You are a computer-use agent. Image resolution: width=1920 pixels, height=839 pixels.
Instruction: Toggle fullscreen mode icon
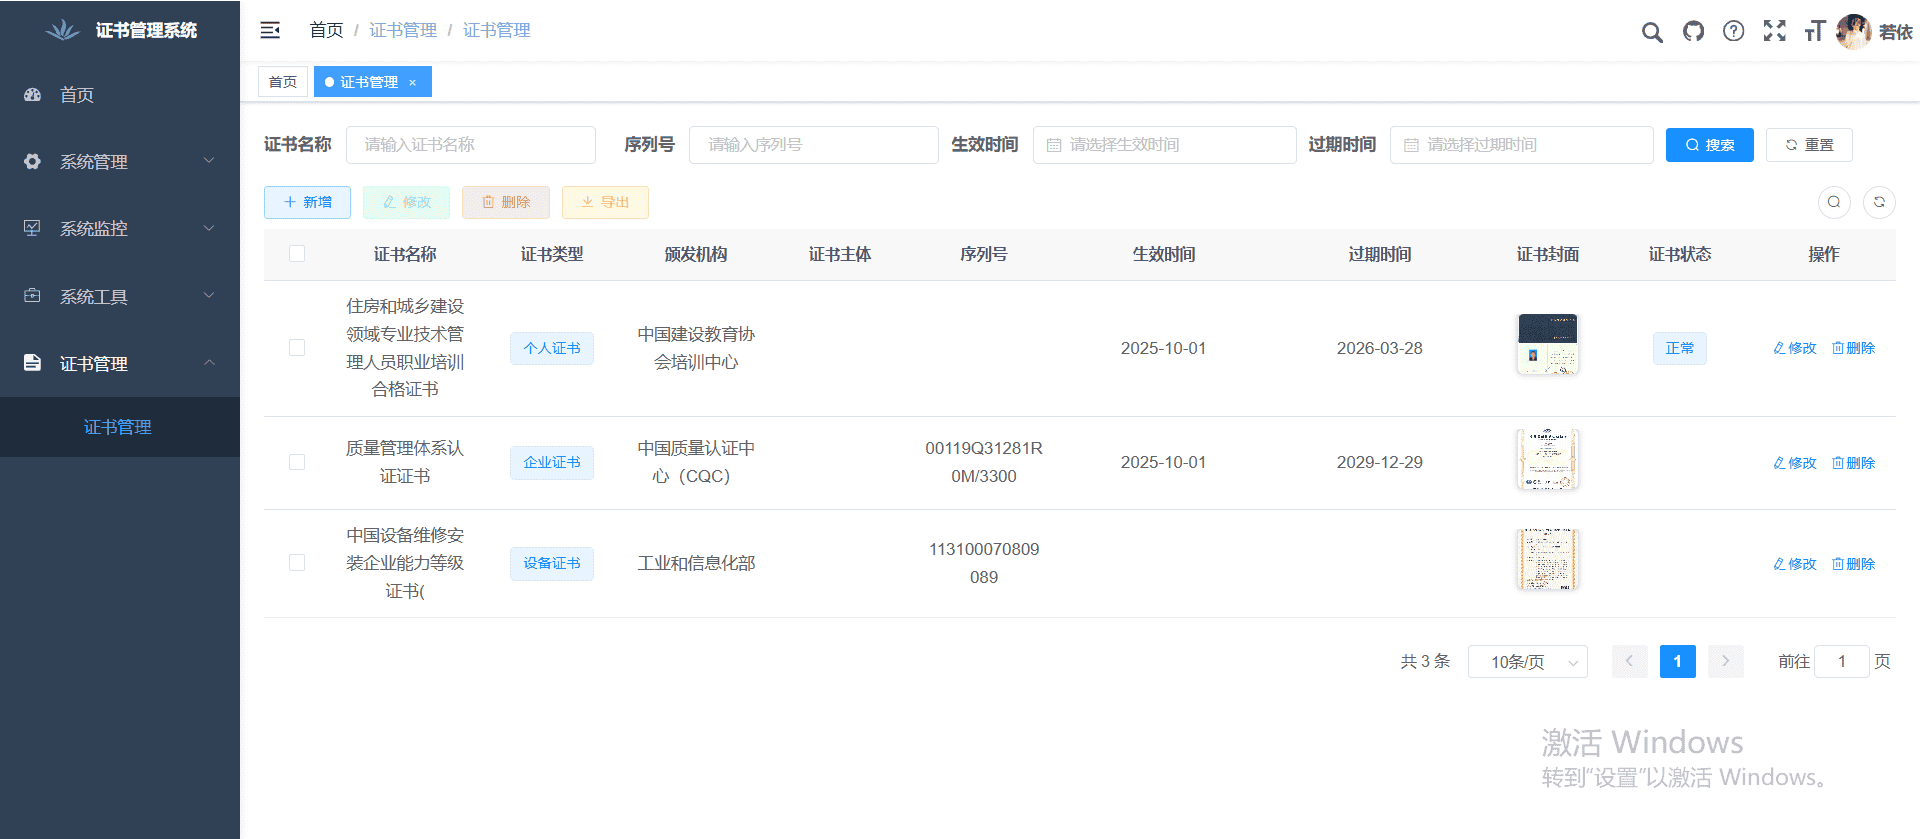(1775, 32)
